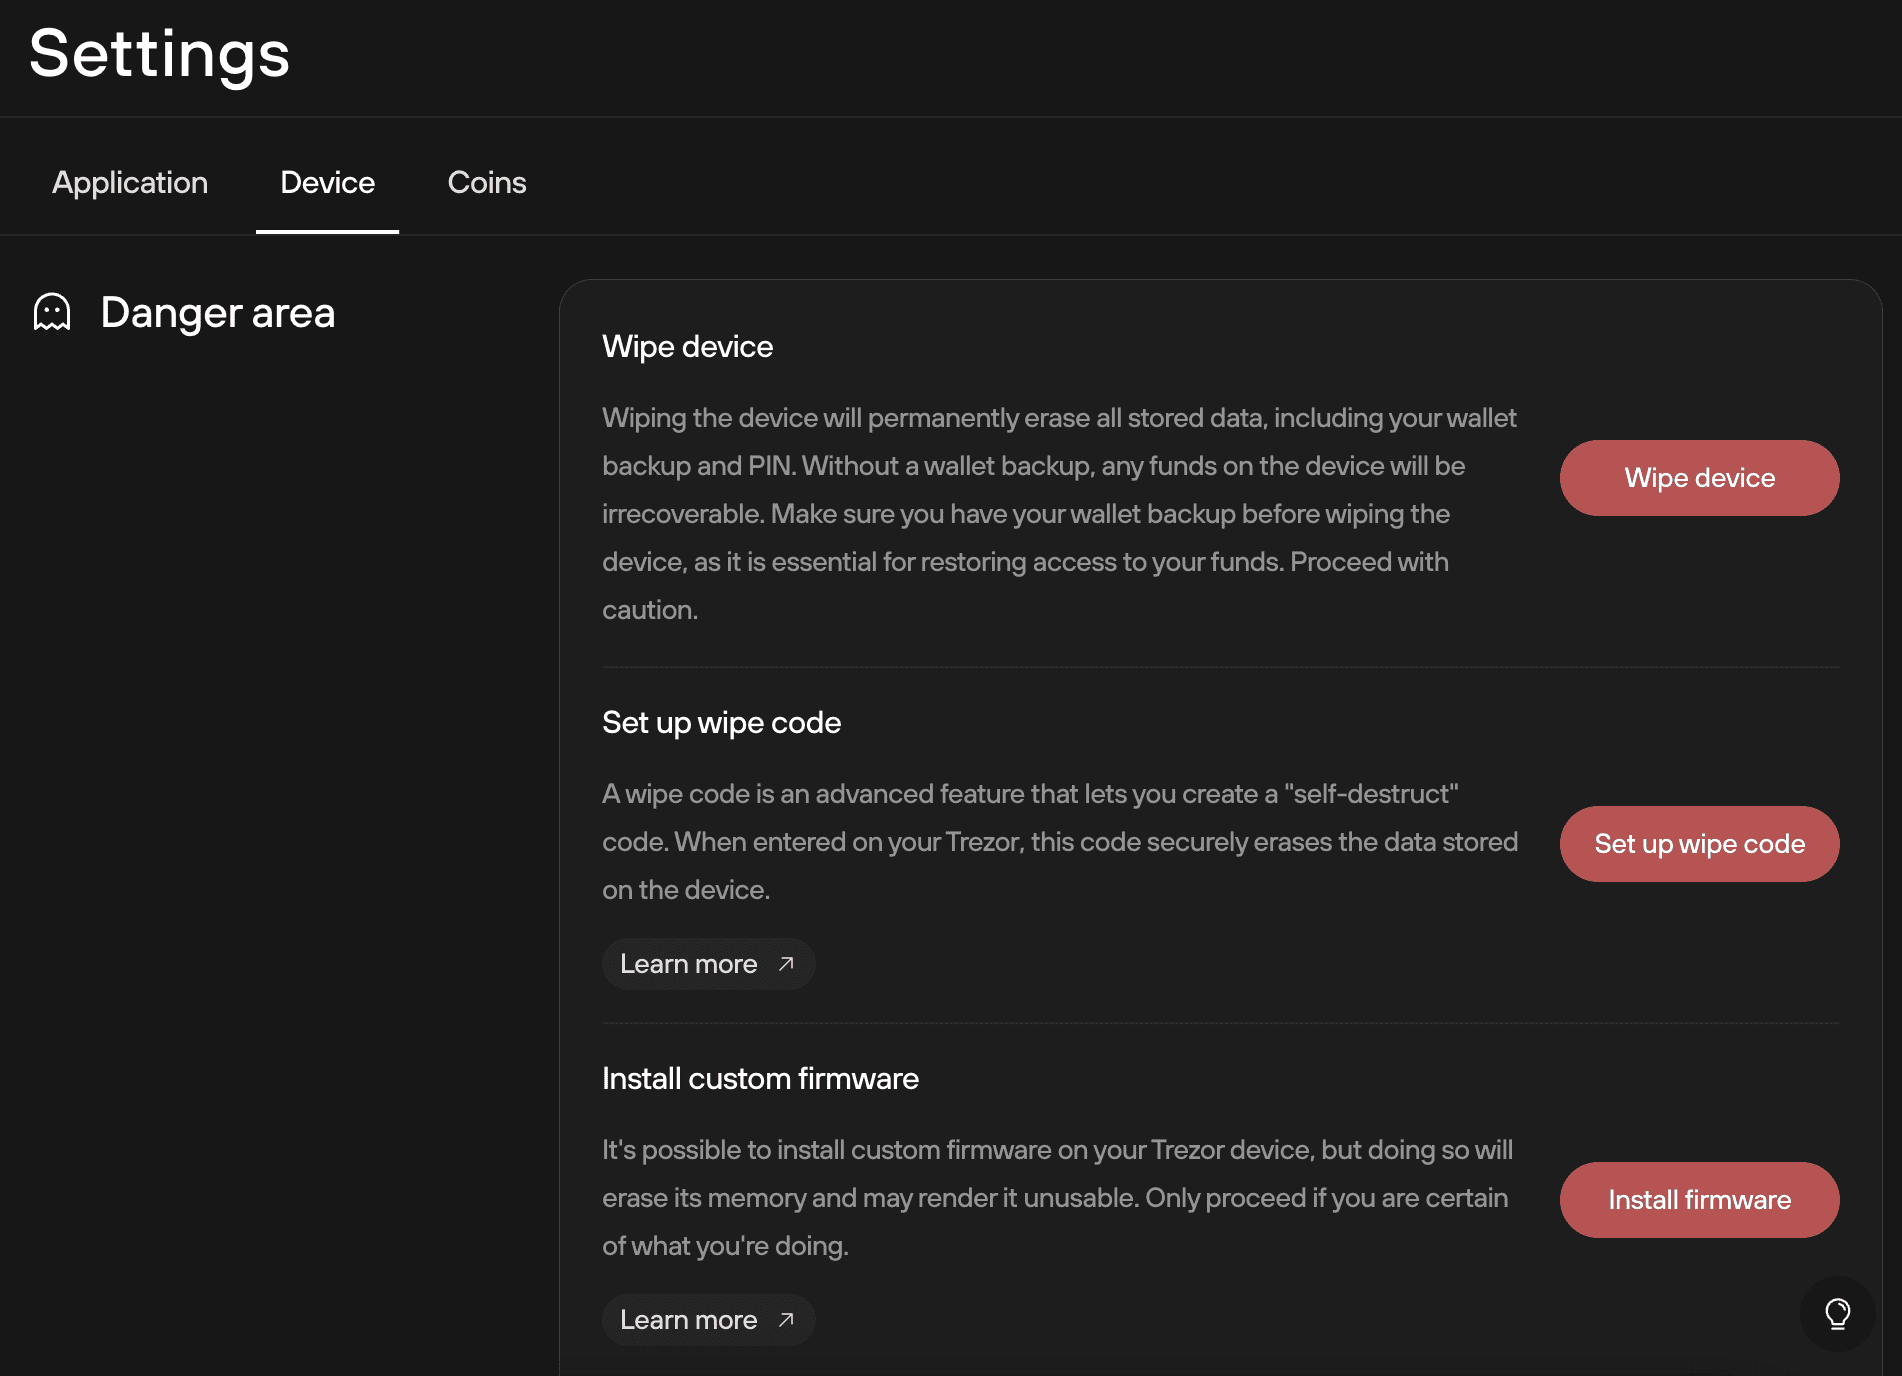Click the red Wipe device button
Image resolution: width=1902 pixels, height=1376 pixels.
[1699, 478]
